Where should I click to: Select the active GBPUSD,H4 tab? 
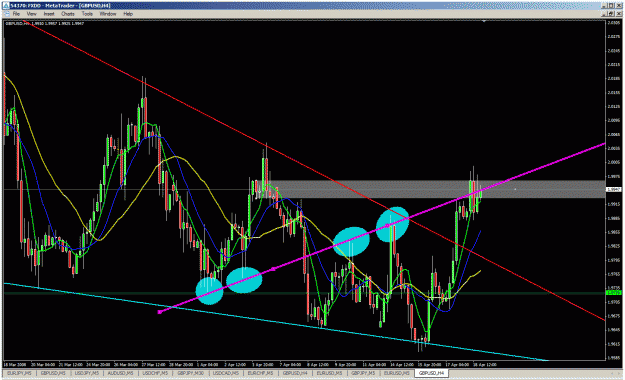pos(431,373)
